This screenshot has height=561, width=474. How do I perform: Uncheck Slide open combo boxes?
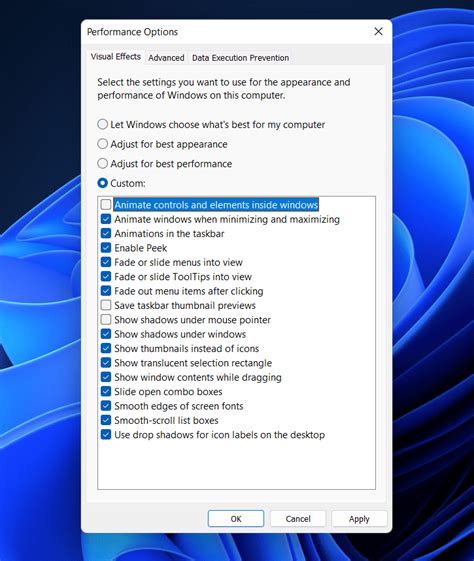(x=106, y=391)
